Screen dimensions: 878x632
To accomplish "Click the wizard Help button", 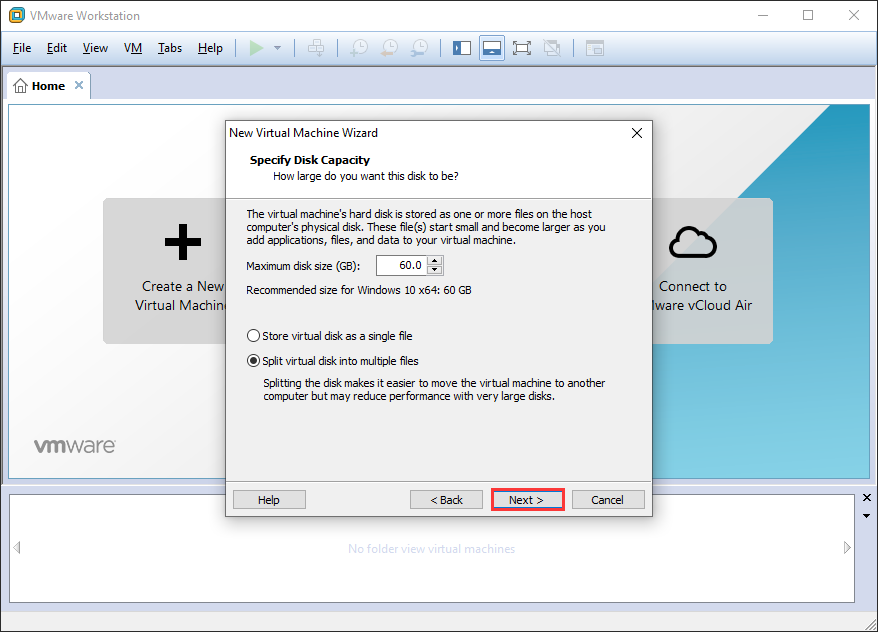I will pos(269,500).
